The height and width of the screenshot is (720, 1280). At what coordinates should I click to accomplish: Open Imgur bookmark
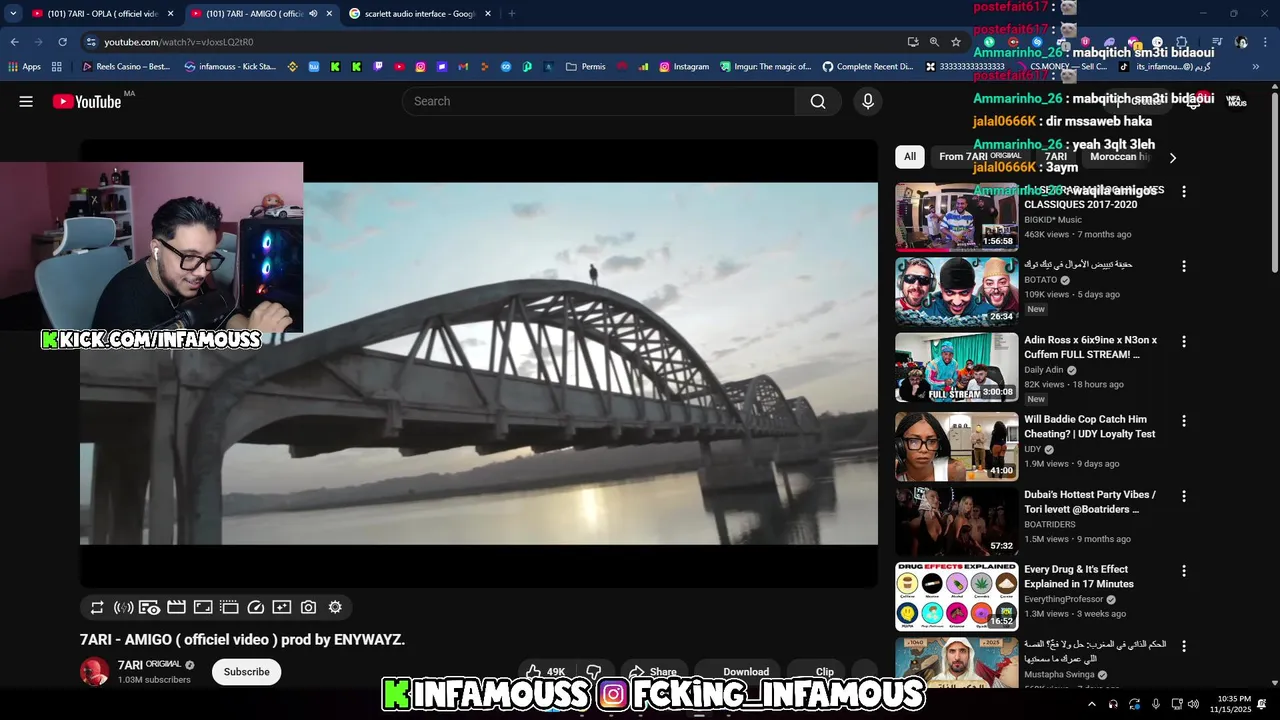pos(765,67)
